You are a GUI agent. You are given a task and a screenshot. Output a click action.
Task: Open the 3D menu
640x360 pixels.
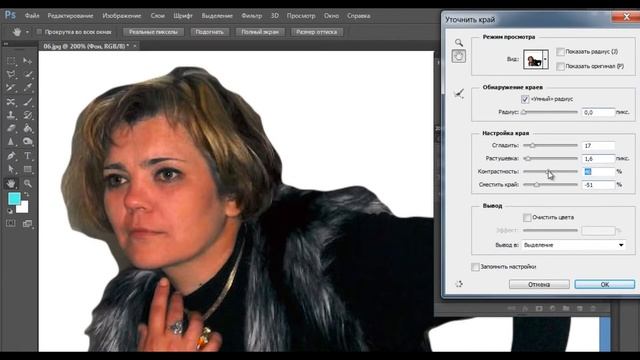(275, 16)
